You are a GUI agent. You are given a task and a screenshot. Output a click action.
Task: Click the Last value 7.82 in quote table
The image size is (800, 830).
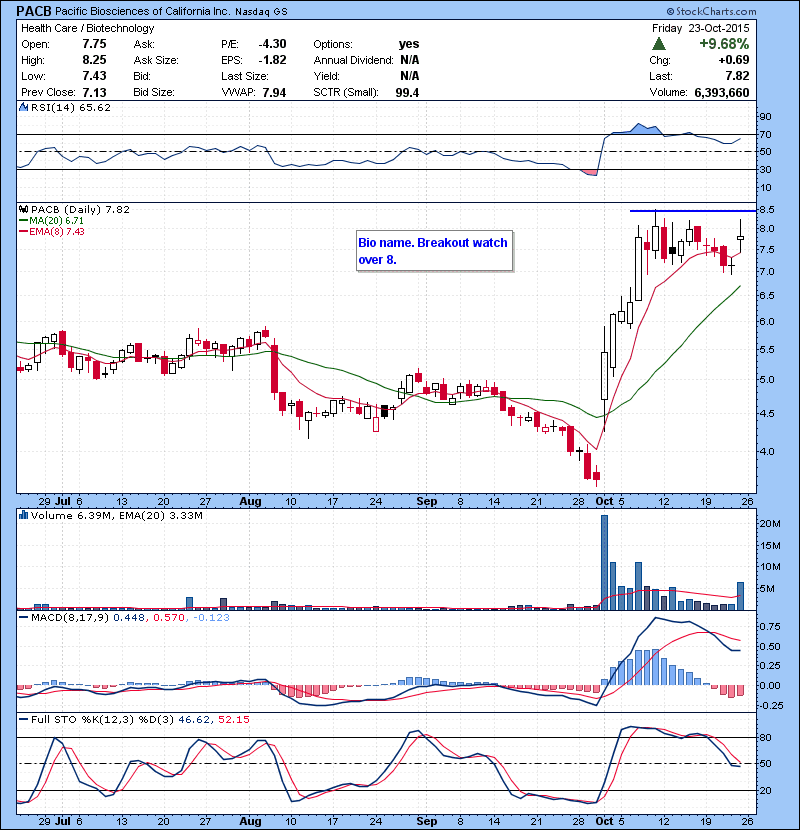pyautogui.click(x=737, y=76)
